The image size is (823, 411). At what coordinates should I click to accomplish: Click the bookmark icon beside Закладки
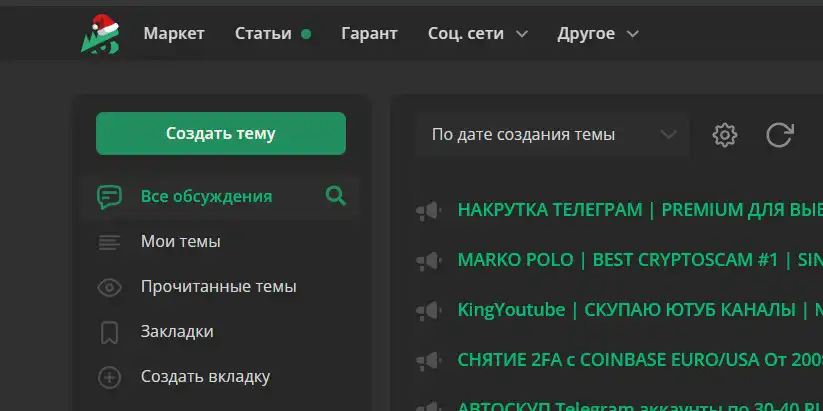point(109,332)
